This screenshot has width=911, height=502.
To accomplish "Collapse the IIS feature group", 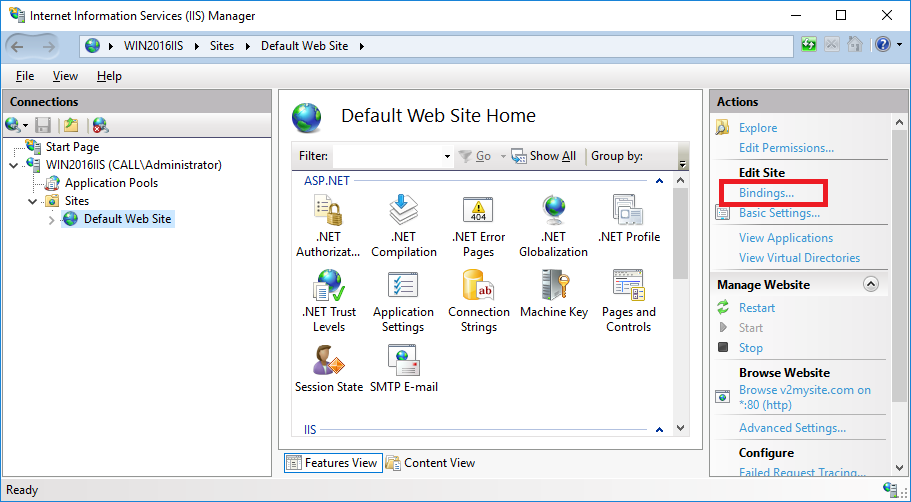I will coord(659,430).
